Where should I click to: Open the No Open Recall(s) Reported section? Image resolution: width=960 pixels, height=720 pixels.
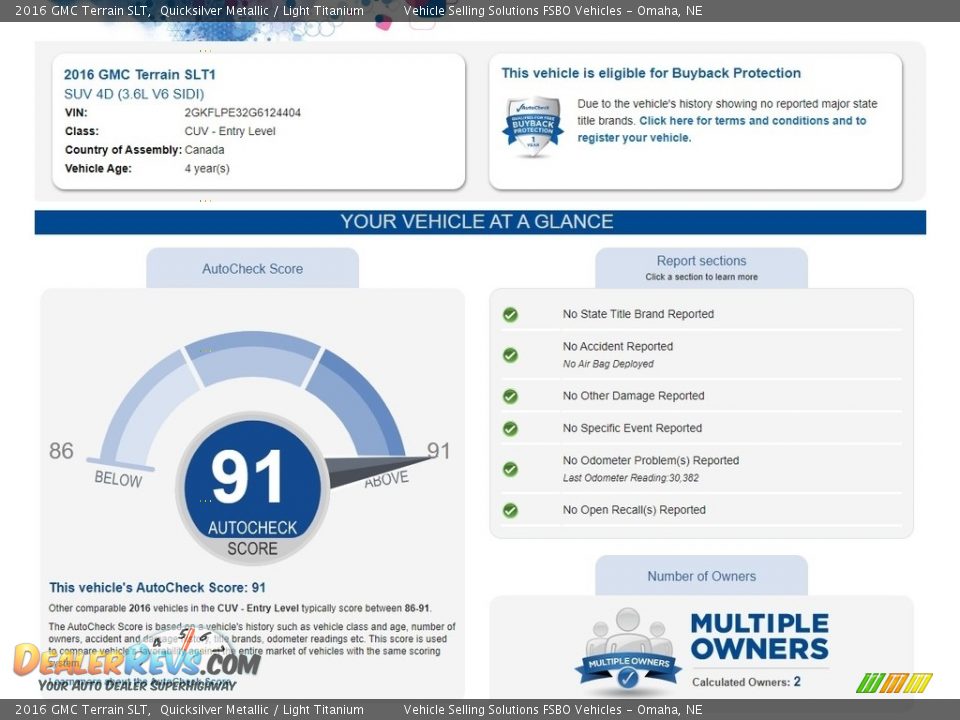pos(634,510)
